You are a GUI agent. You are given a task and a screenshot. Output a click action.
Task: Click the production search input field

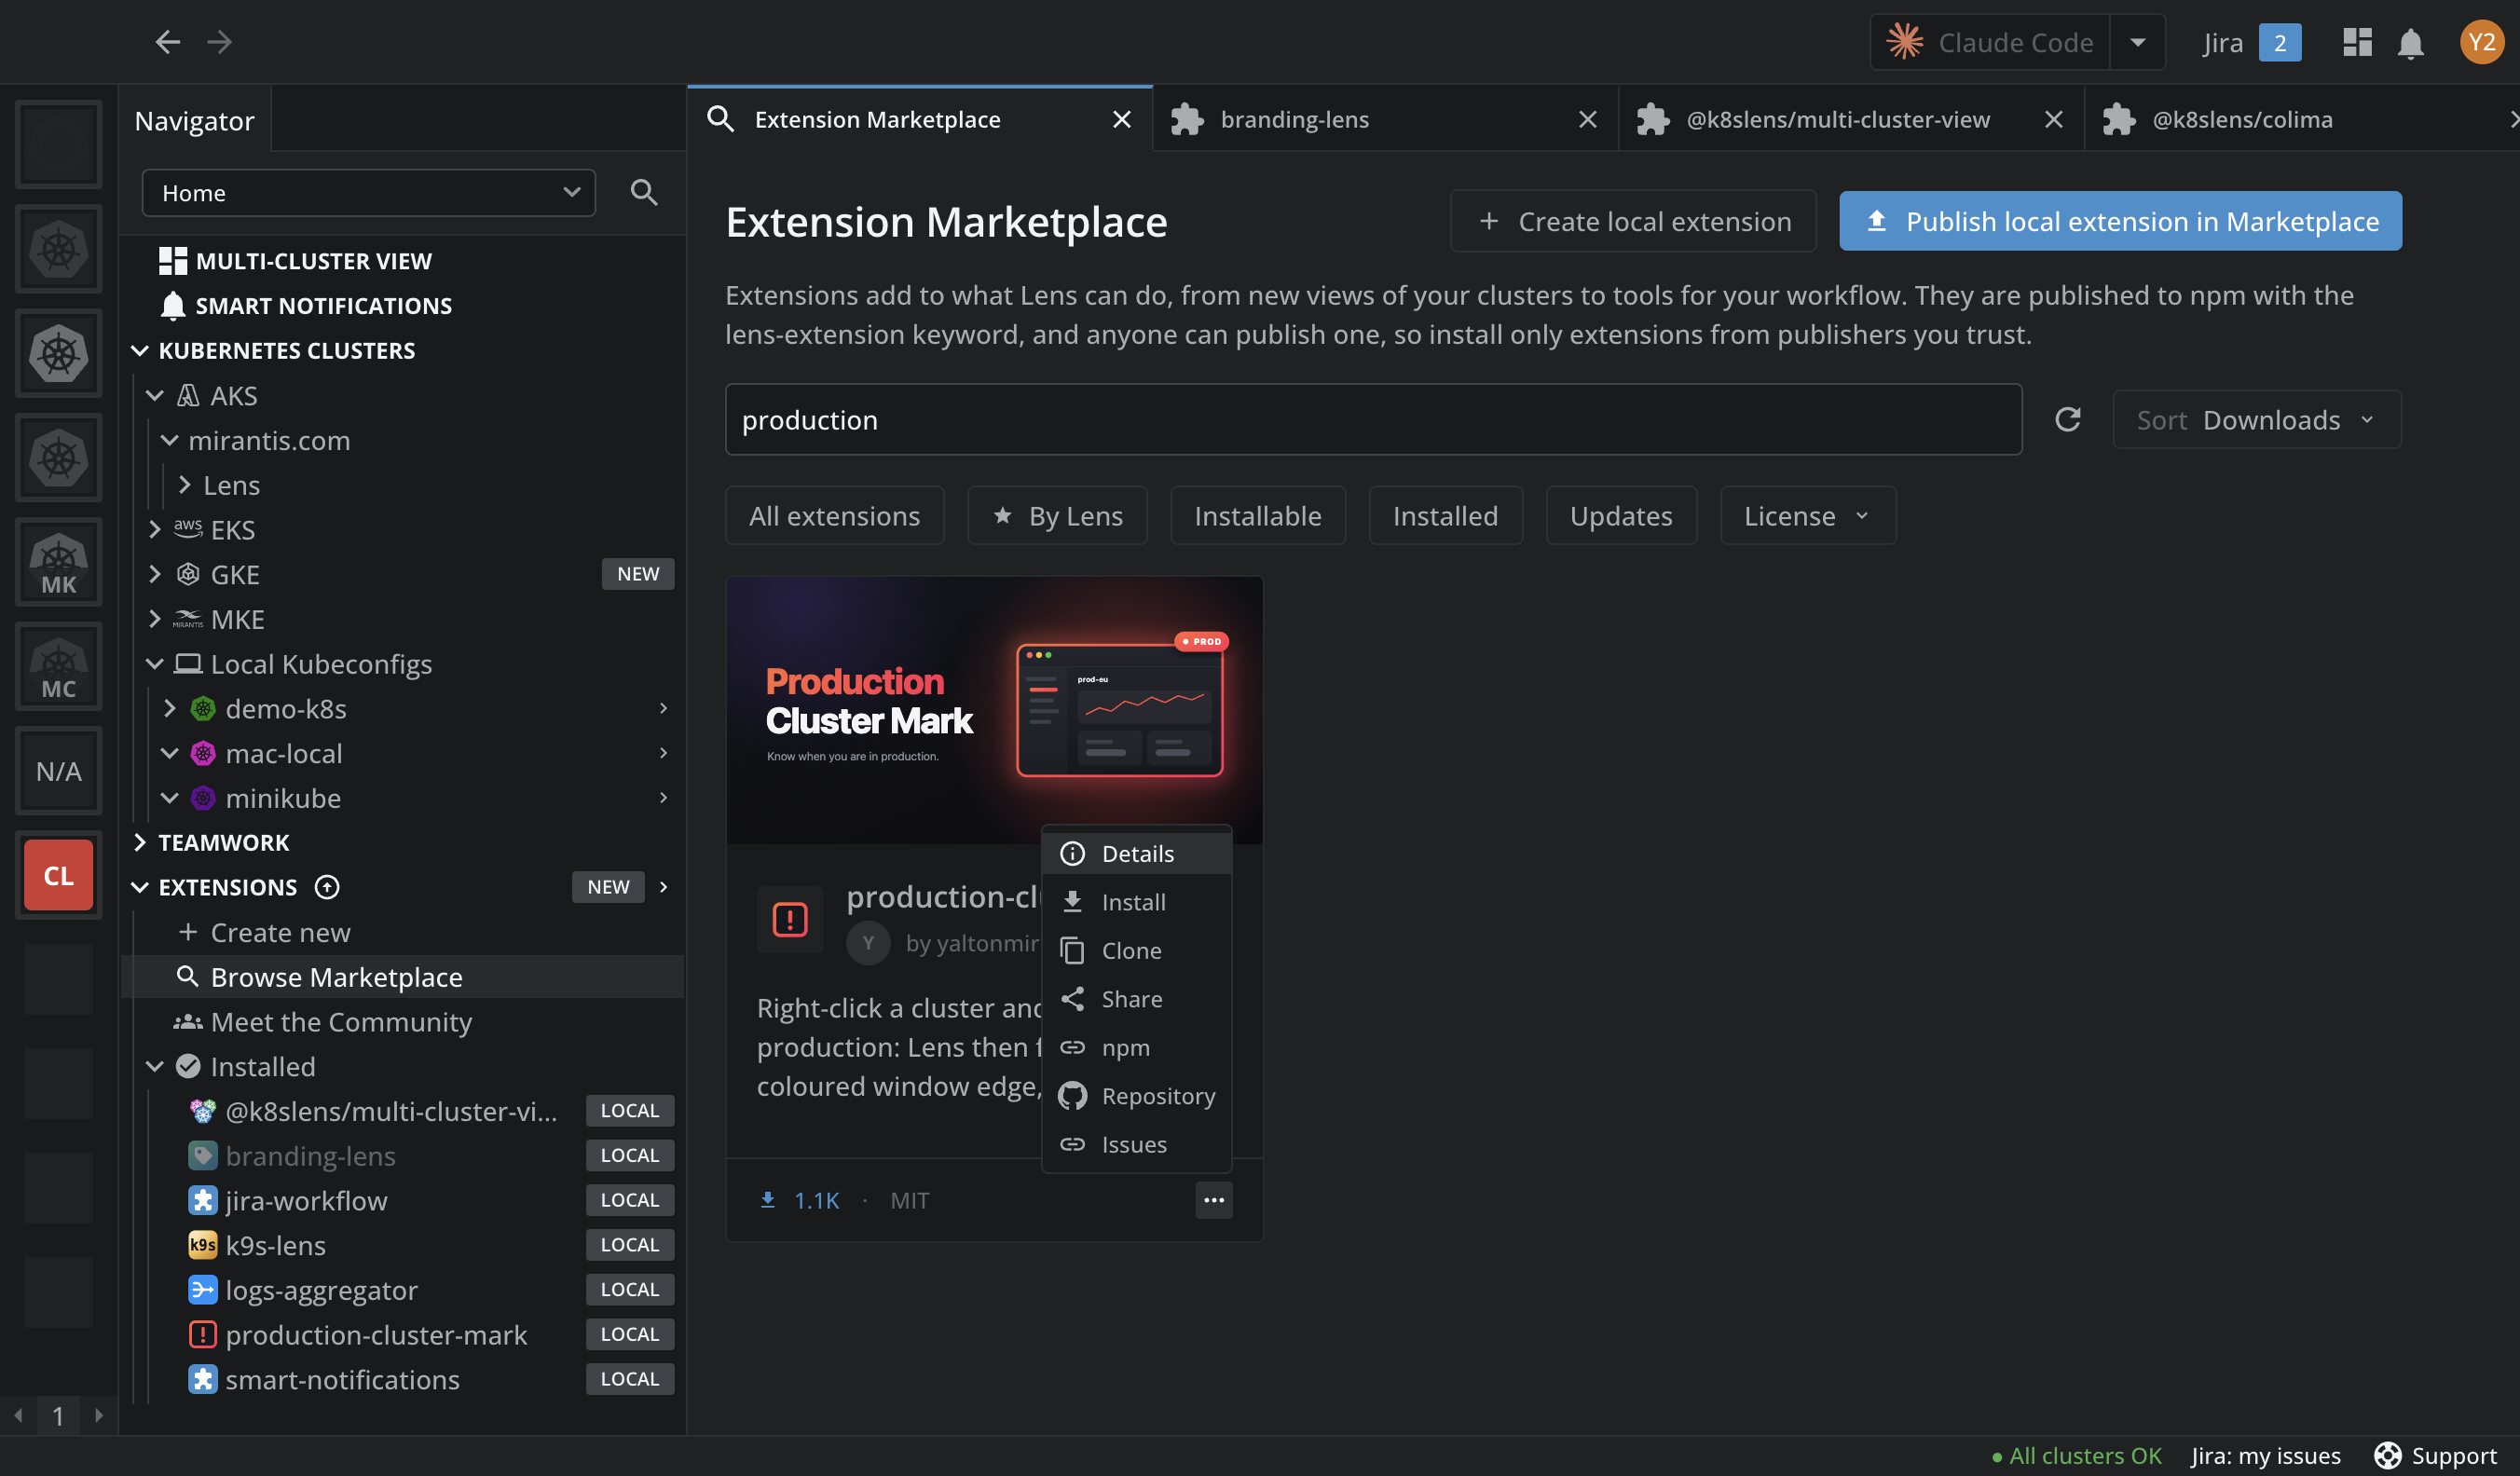click(1373, 420)
